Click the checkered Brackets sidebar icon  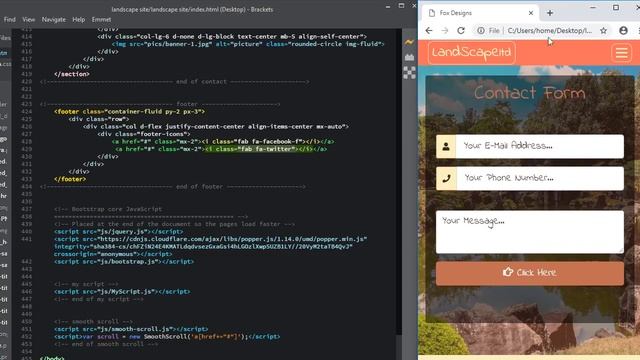tap(409, 73)
